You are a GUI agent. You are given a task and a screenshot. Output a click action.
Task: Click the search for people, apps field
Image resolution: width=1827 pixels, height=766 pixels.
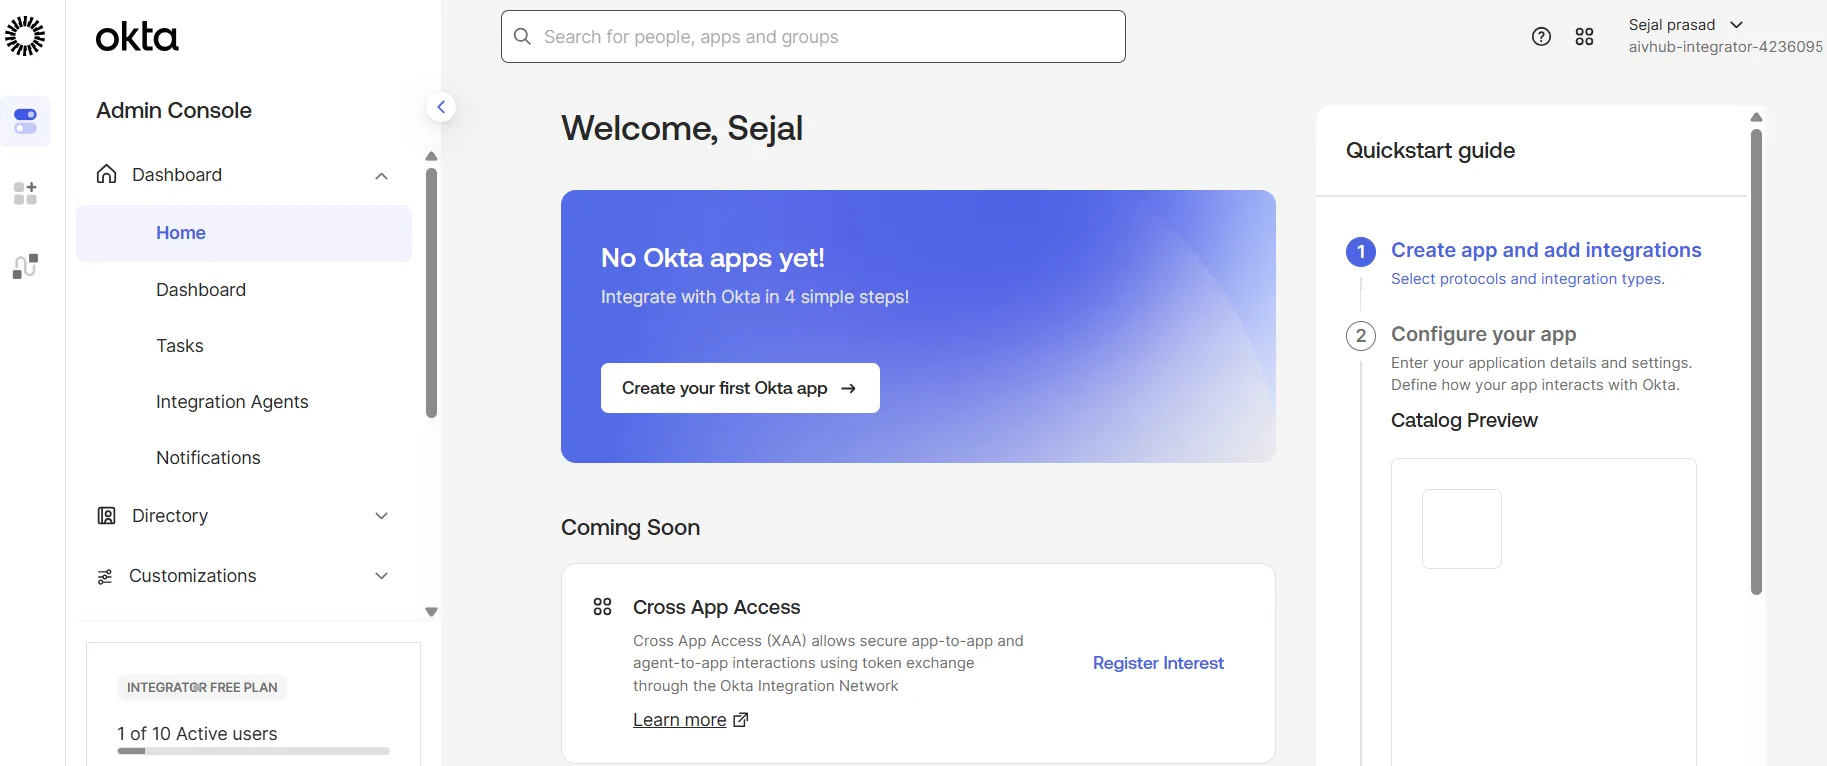pos(813,37)
